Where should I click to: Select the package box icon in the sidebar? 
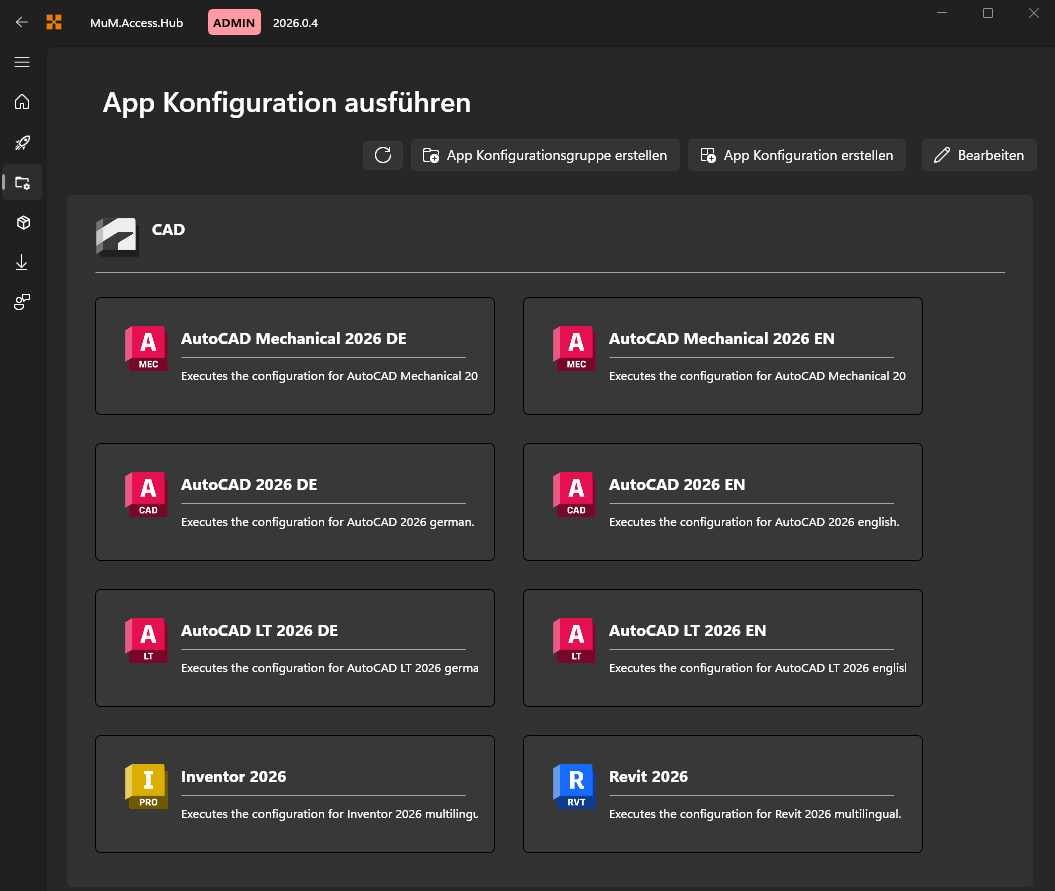(21, 222)
